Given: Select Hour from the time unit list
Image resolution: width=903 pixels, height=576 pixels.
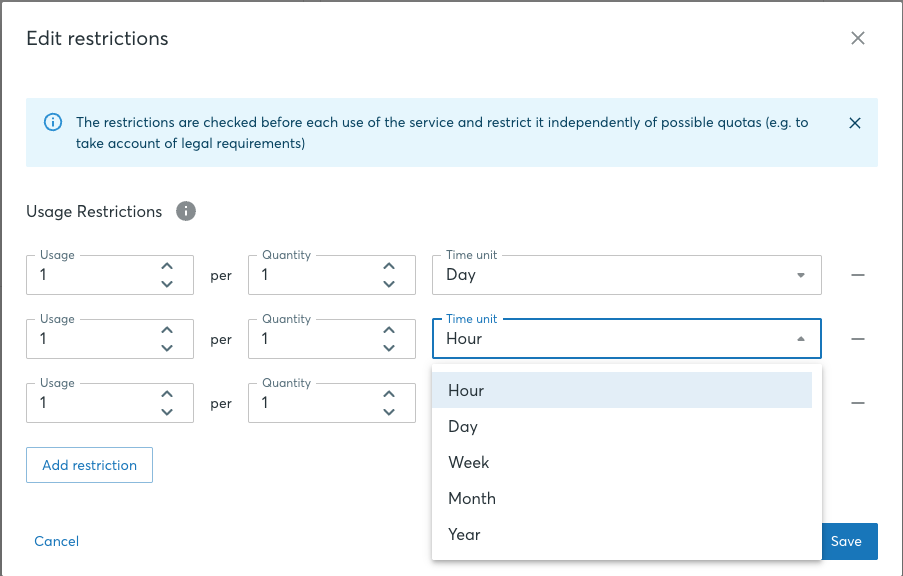Looking at the screenshot, I should 622,390.
